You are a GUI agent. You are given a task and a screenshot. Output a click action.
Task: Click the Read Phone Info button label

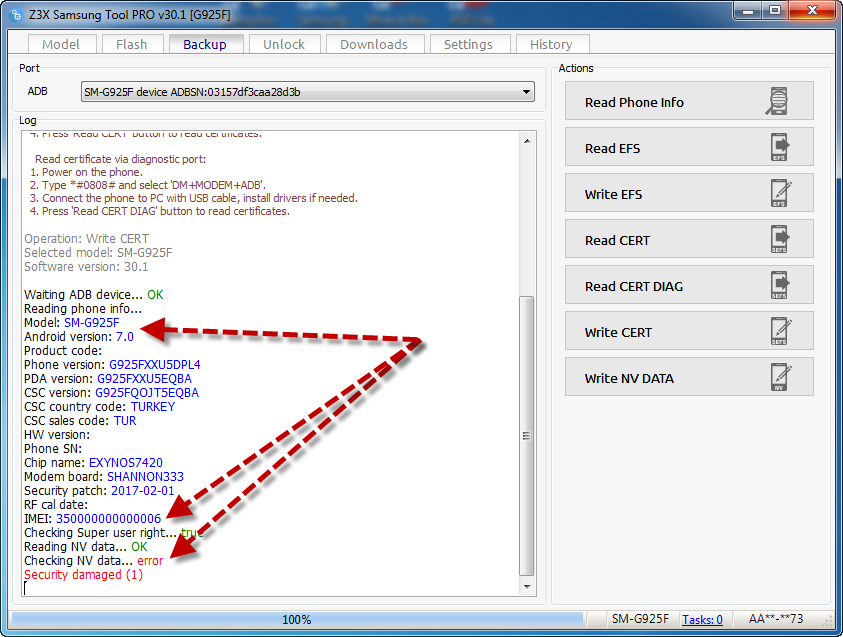pyautogui.click(x=634, y=102)
